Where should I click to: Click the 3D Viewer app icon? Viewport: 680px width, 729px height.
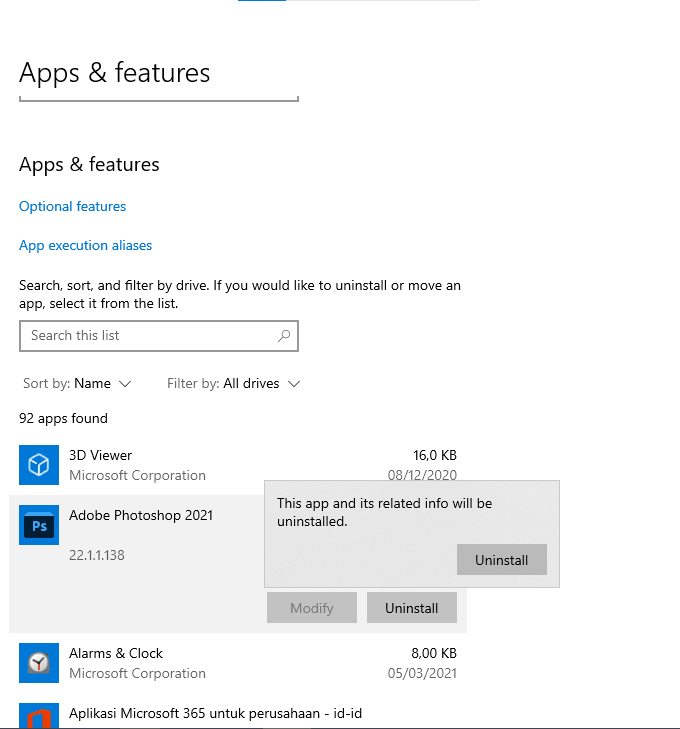tap(39, 464)
